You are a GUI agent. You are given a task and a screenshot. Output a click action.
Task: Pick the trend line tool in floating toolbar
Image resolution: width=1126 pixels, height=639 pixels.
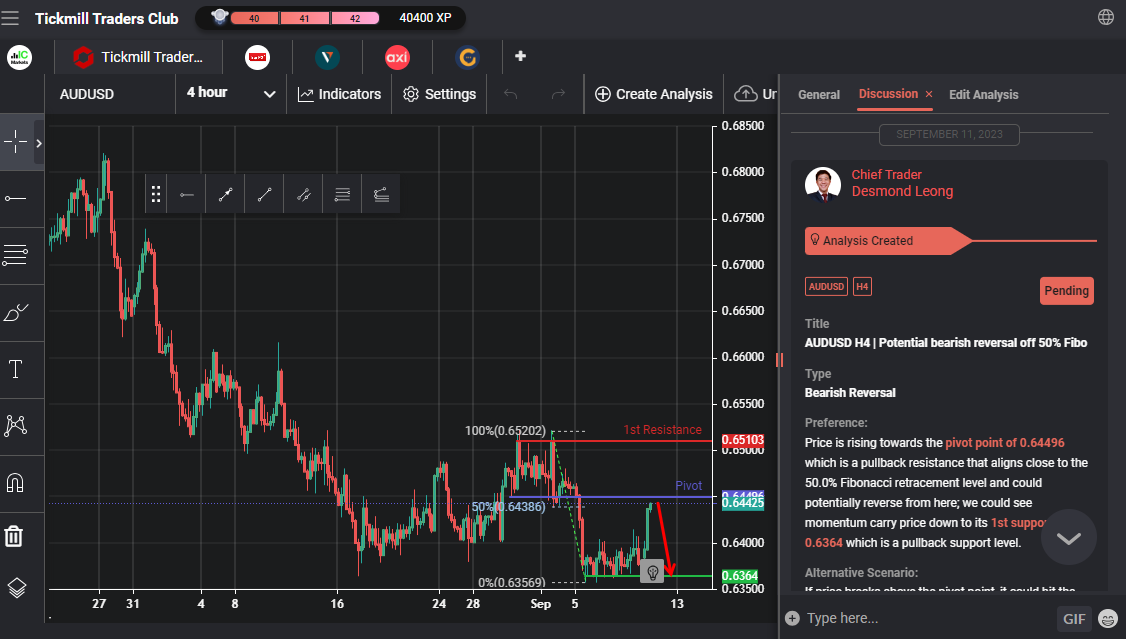pos(264,194)
